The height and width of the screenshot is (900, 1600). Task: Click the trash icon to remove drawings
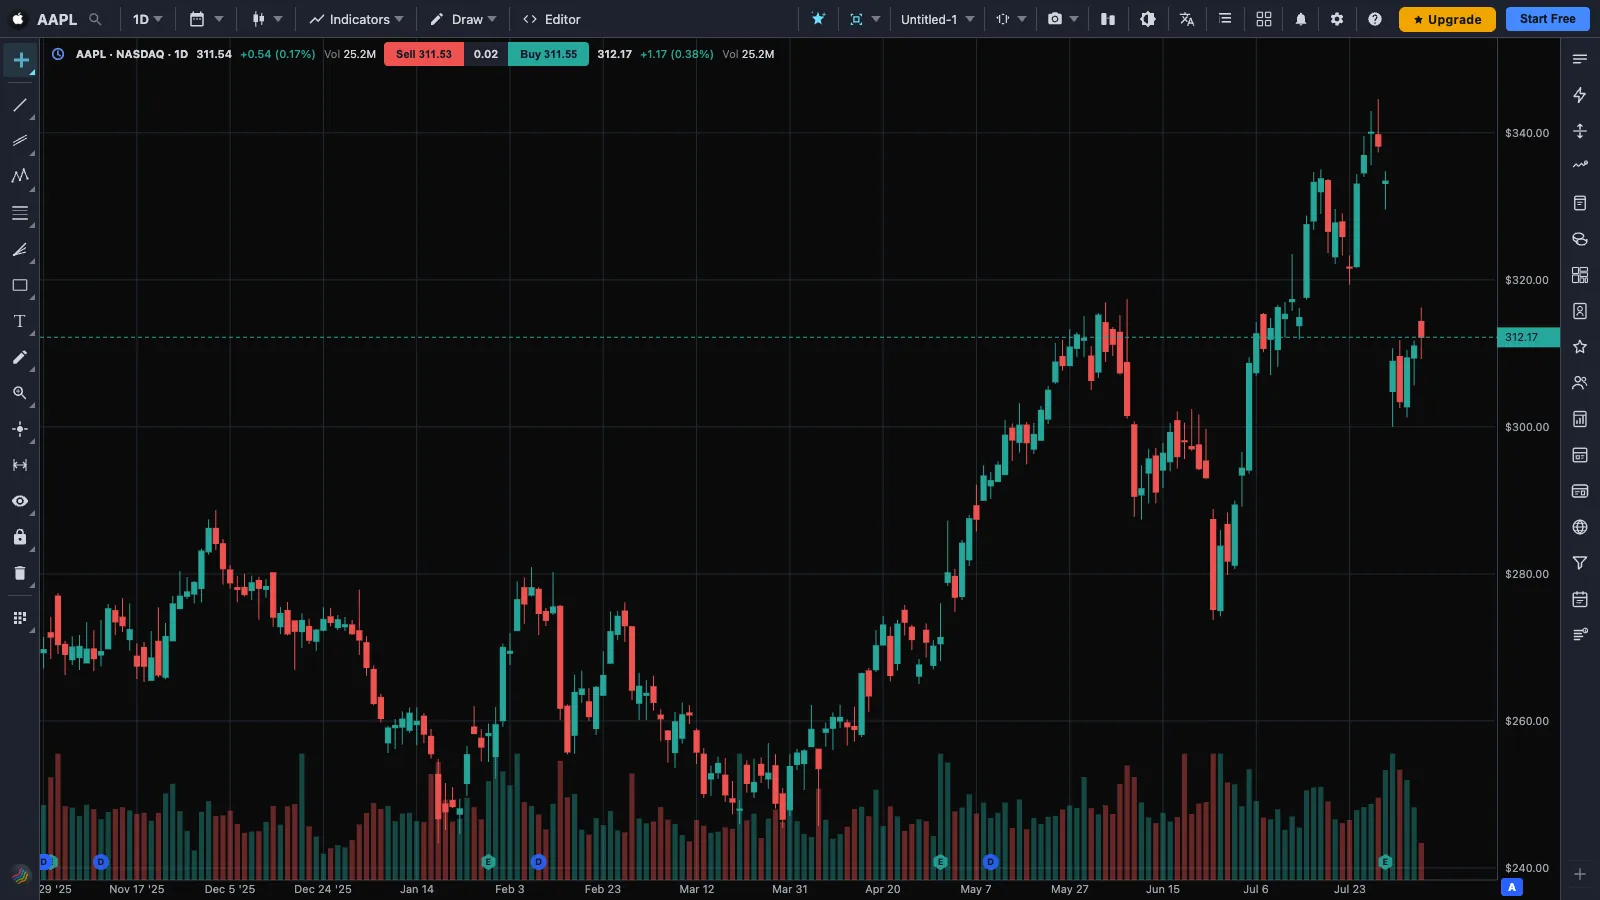(19, 573)
